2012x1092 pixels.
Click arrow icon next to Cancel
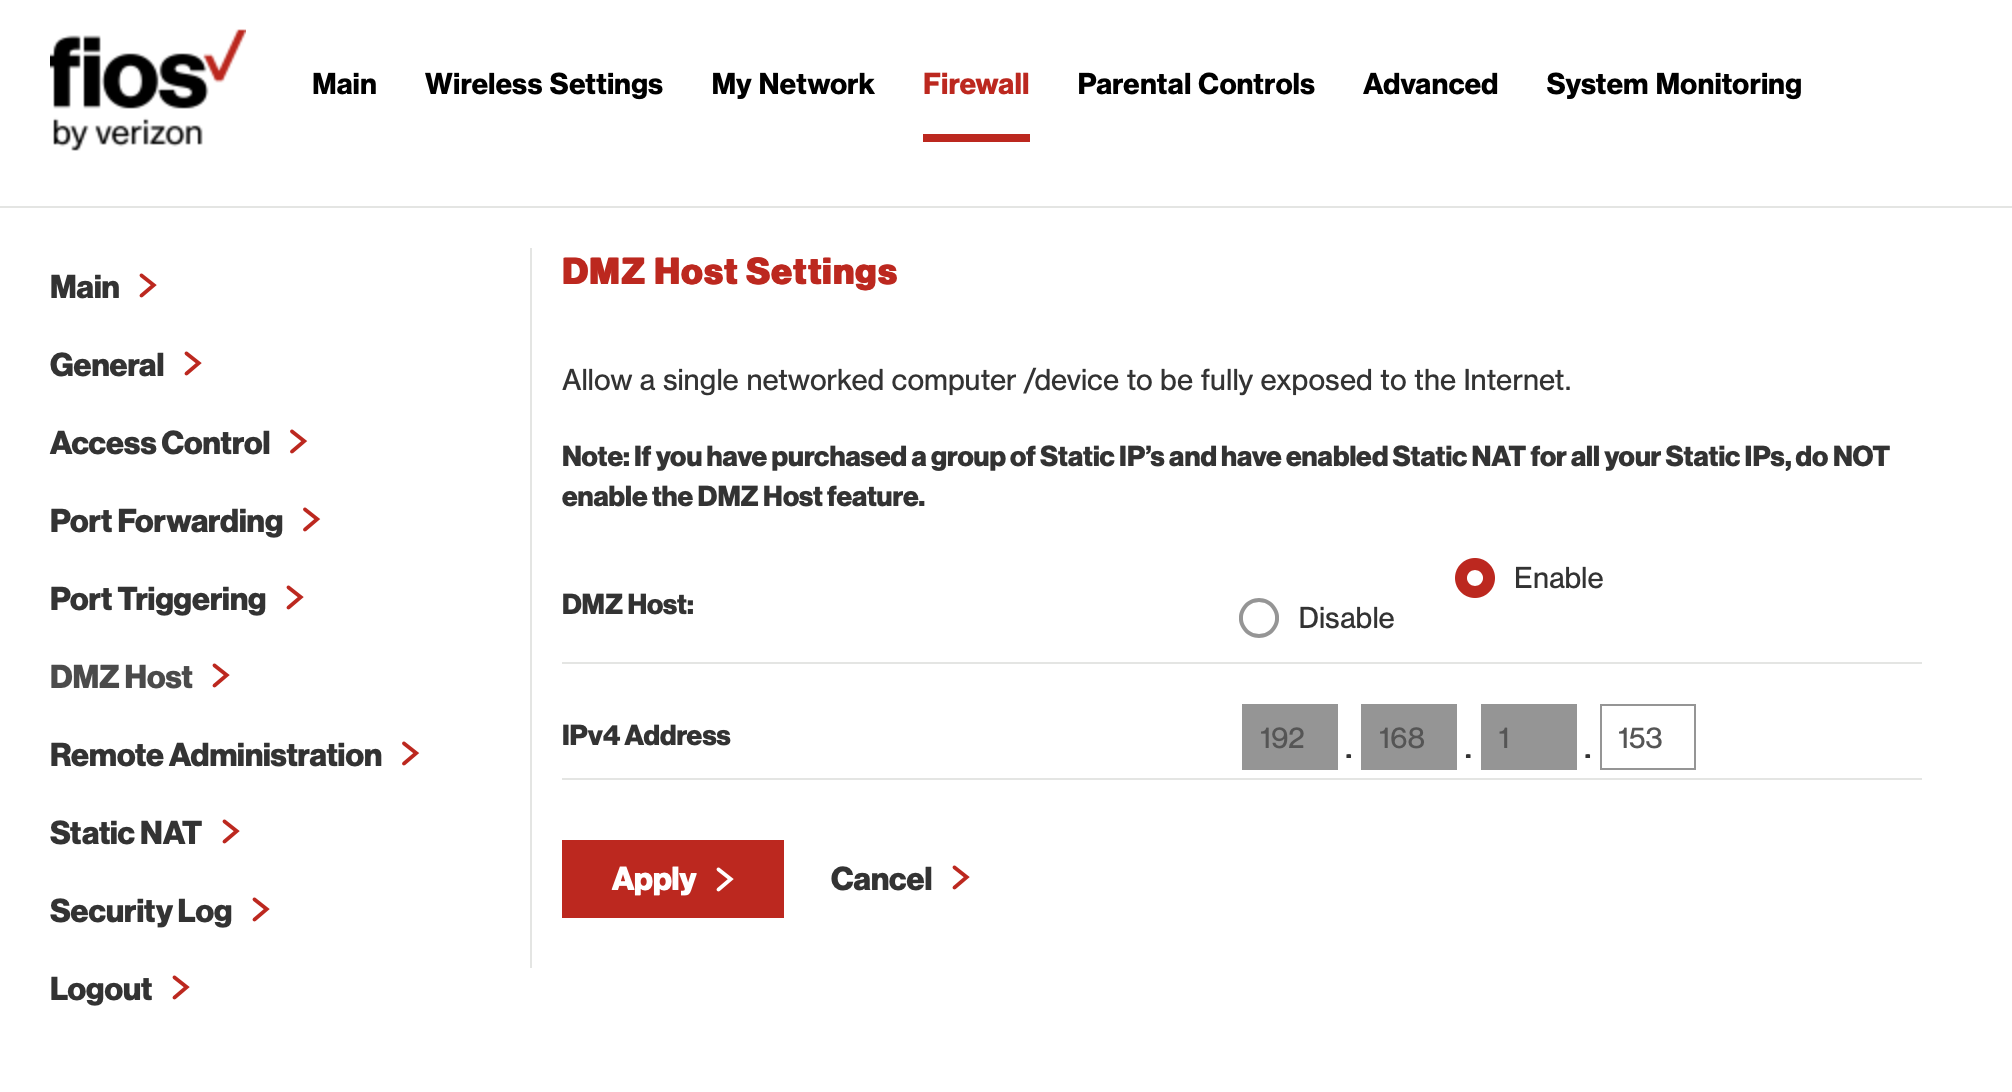[961, 878]
